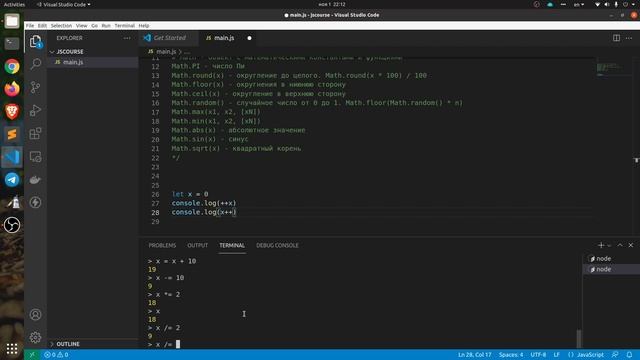Launch Google Chrome from the dock
The width and height of the screenshot is (640, 360).
tap(12, 66)
